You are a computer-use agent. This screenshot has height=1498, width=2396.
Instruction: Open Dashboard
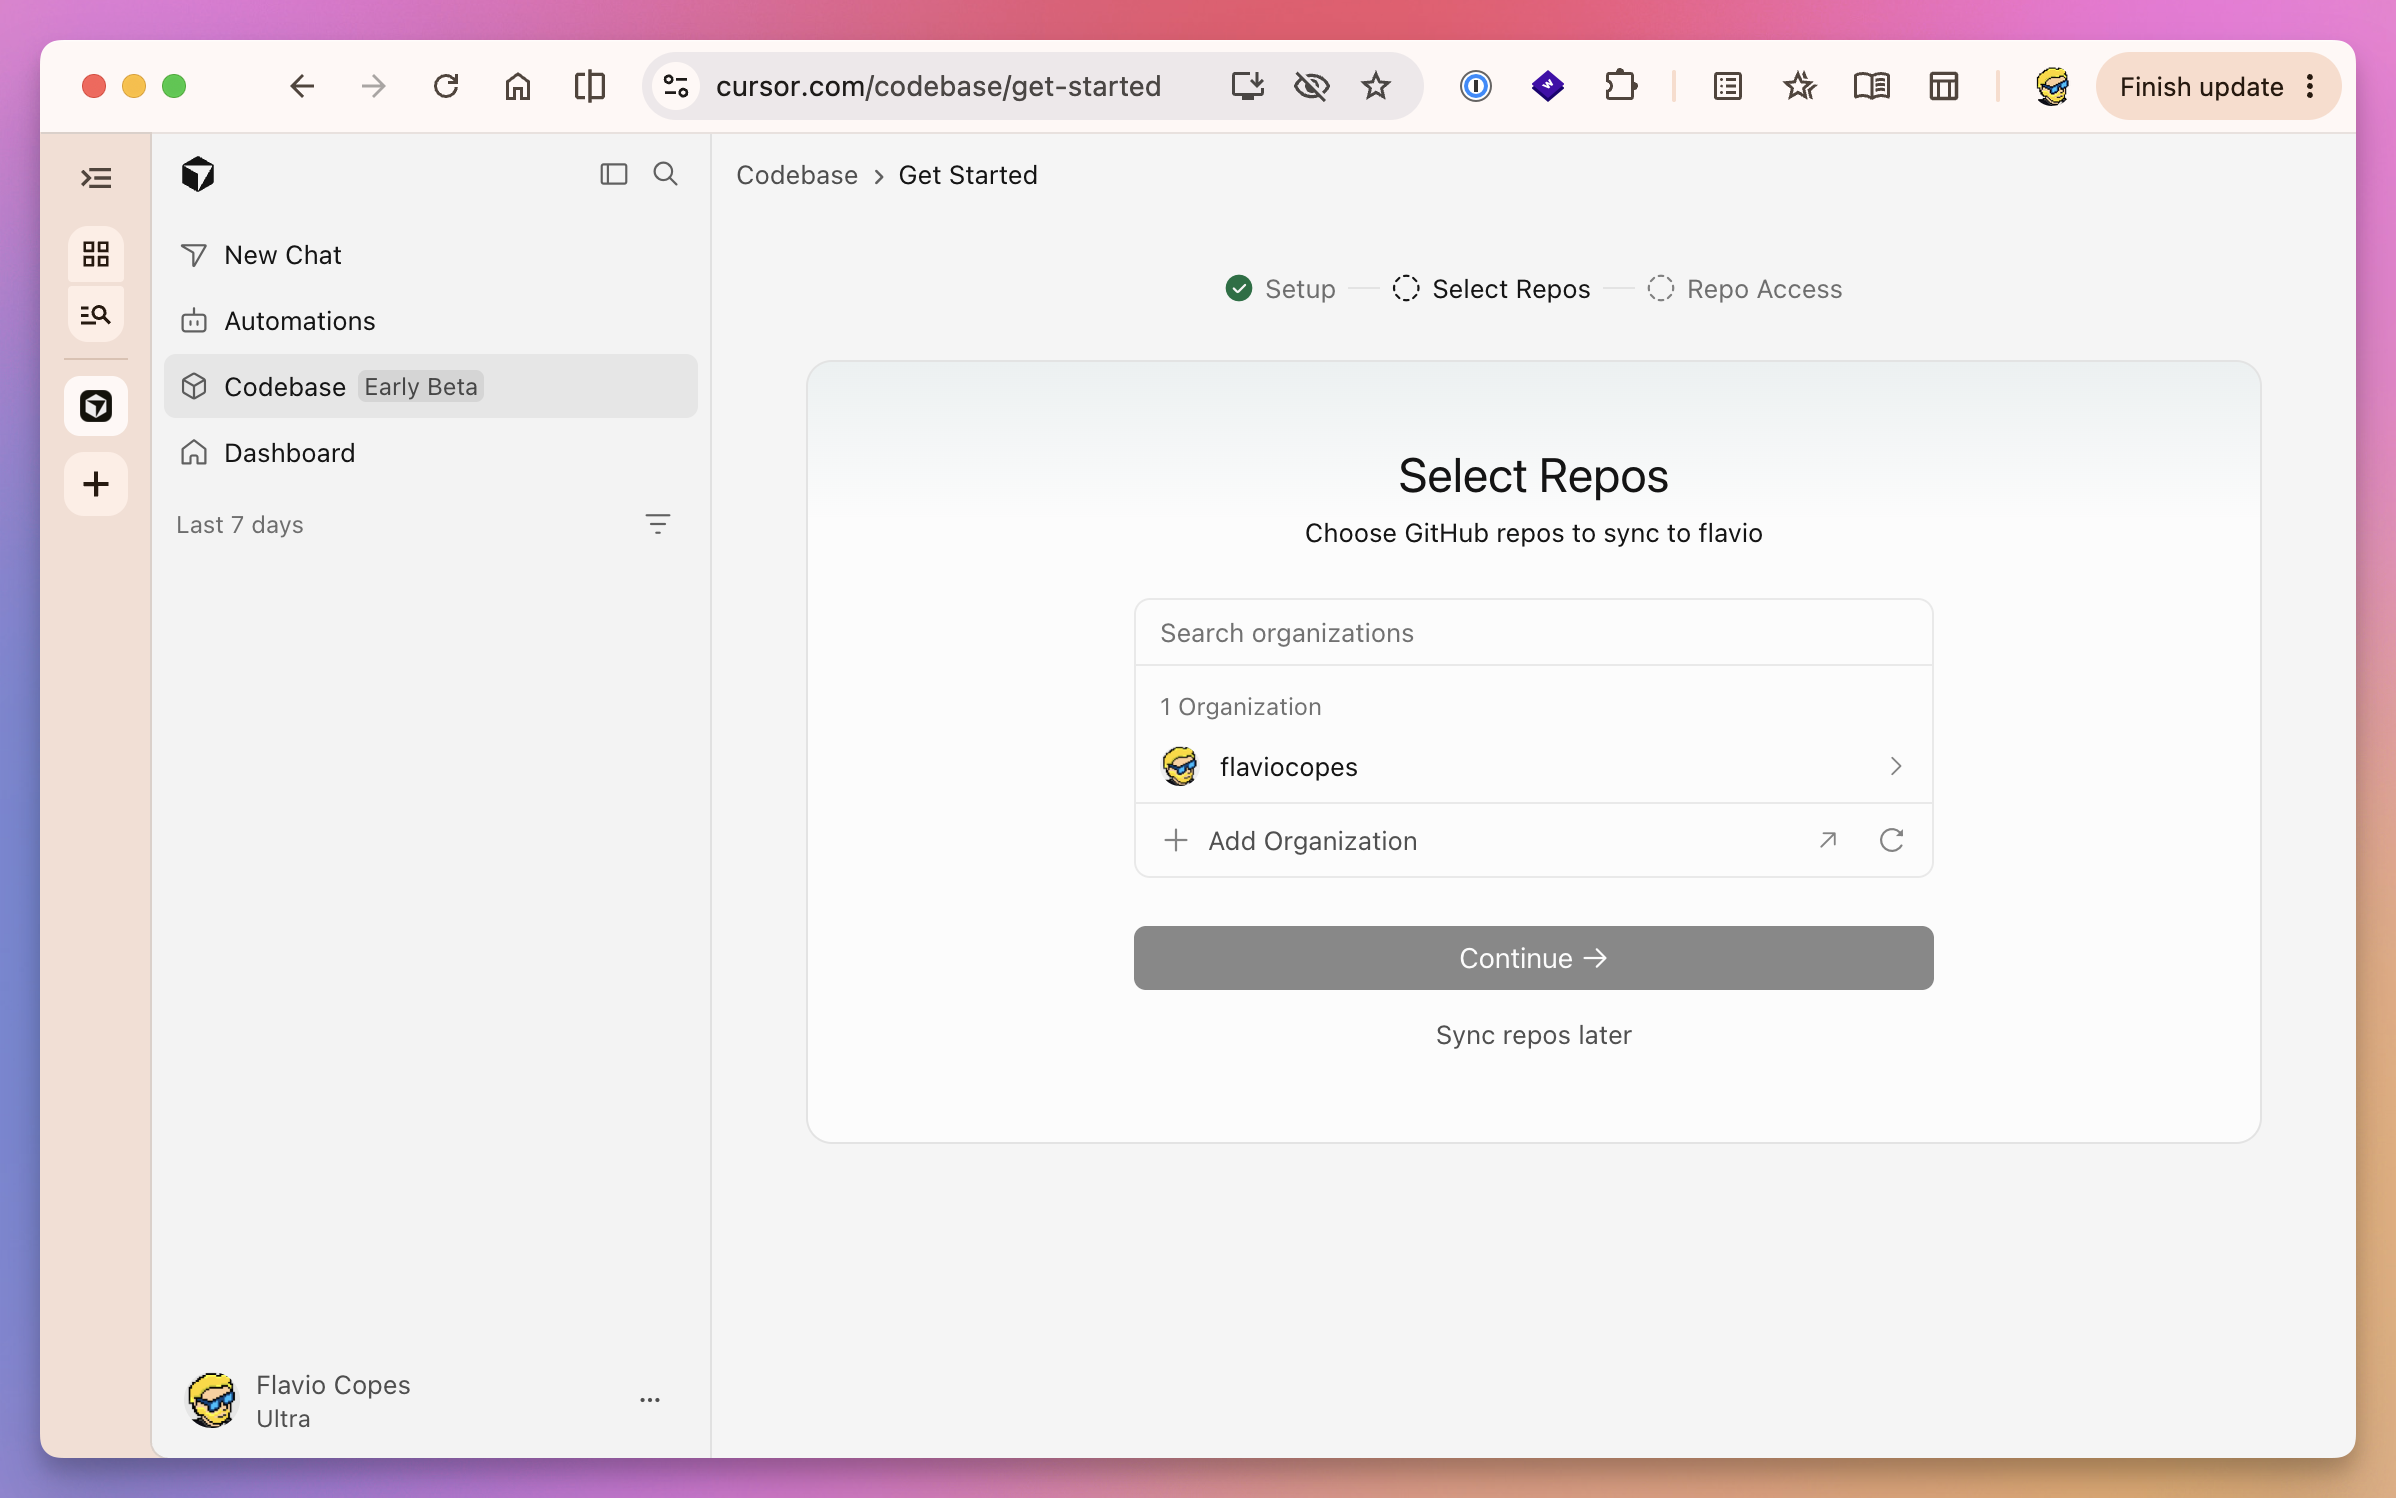[430, 453]
